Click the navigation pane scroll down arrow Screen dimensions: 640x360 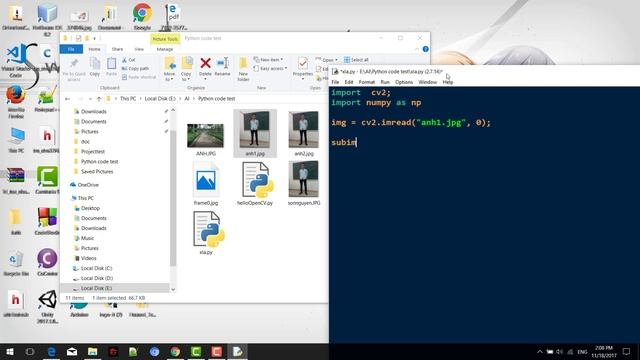tap(173, 289)
